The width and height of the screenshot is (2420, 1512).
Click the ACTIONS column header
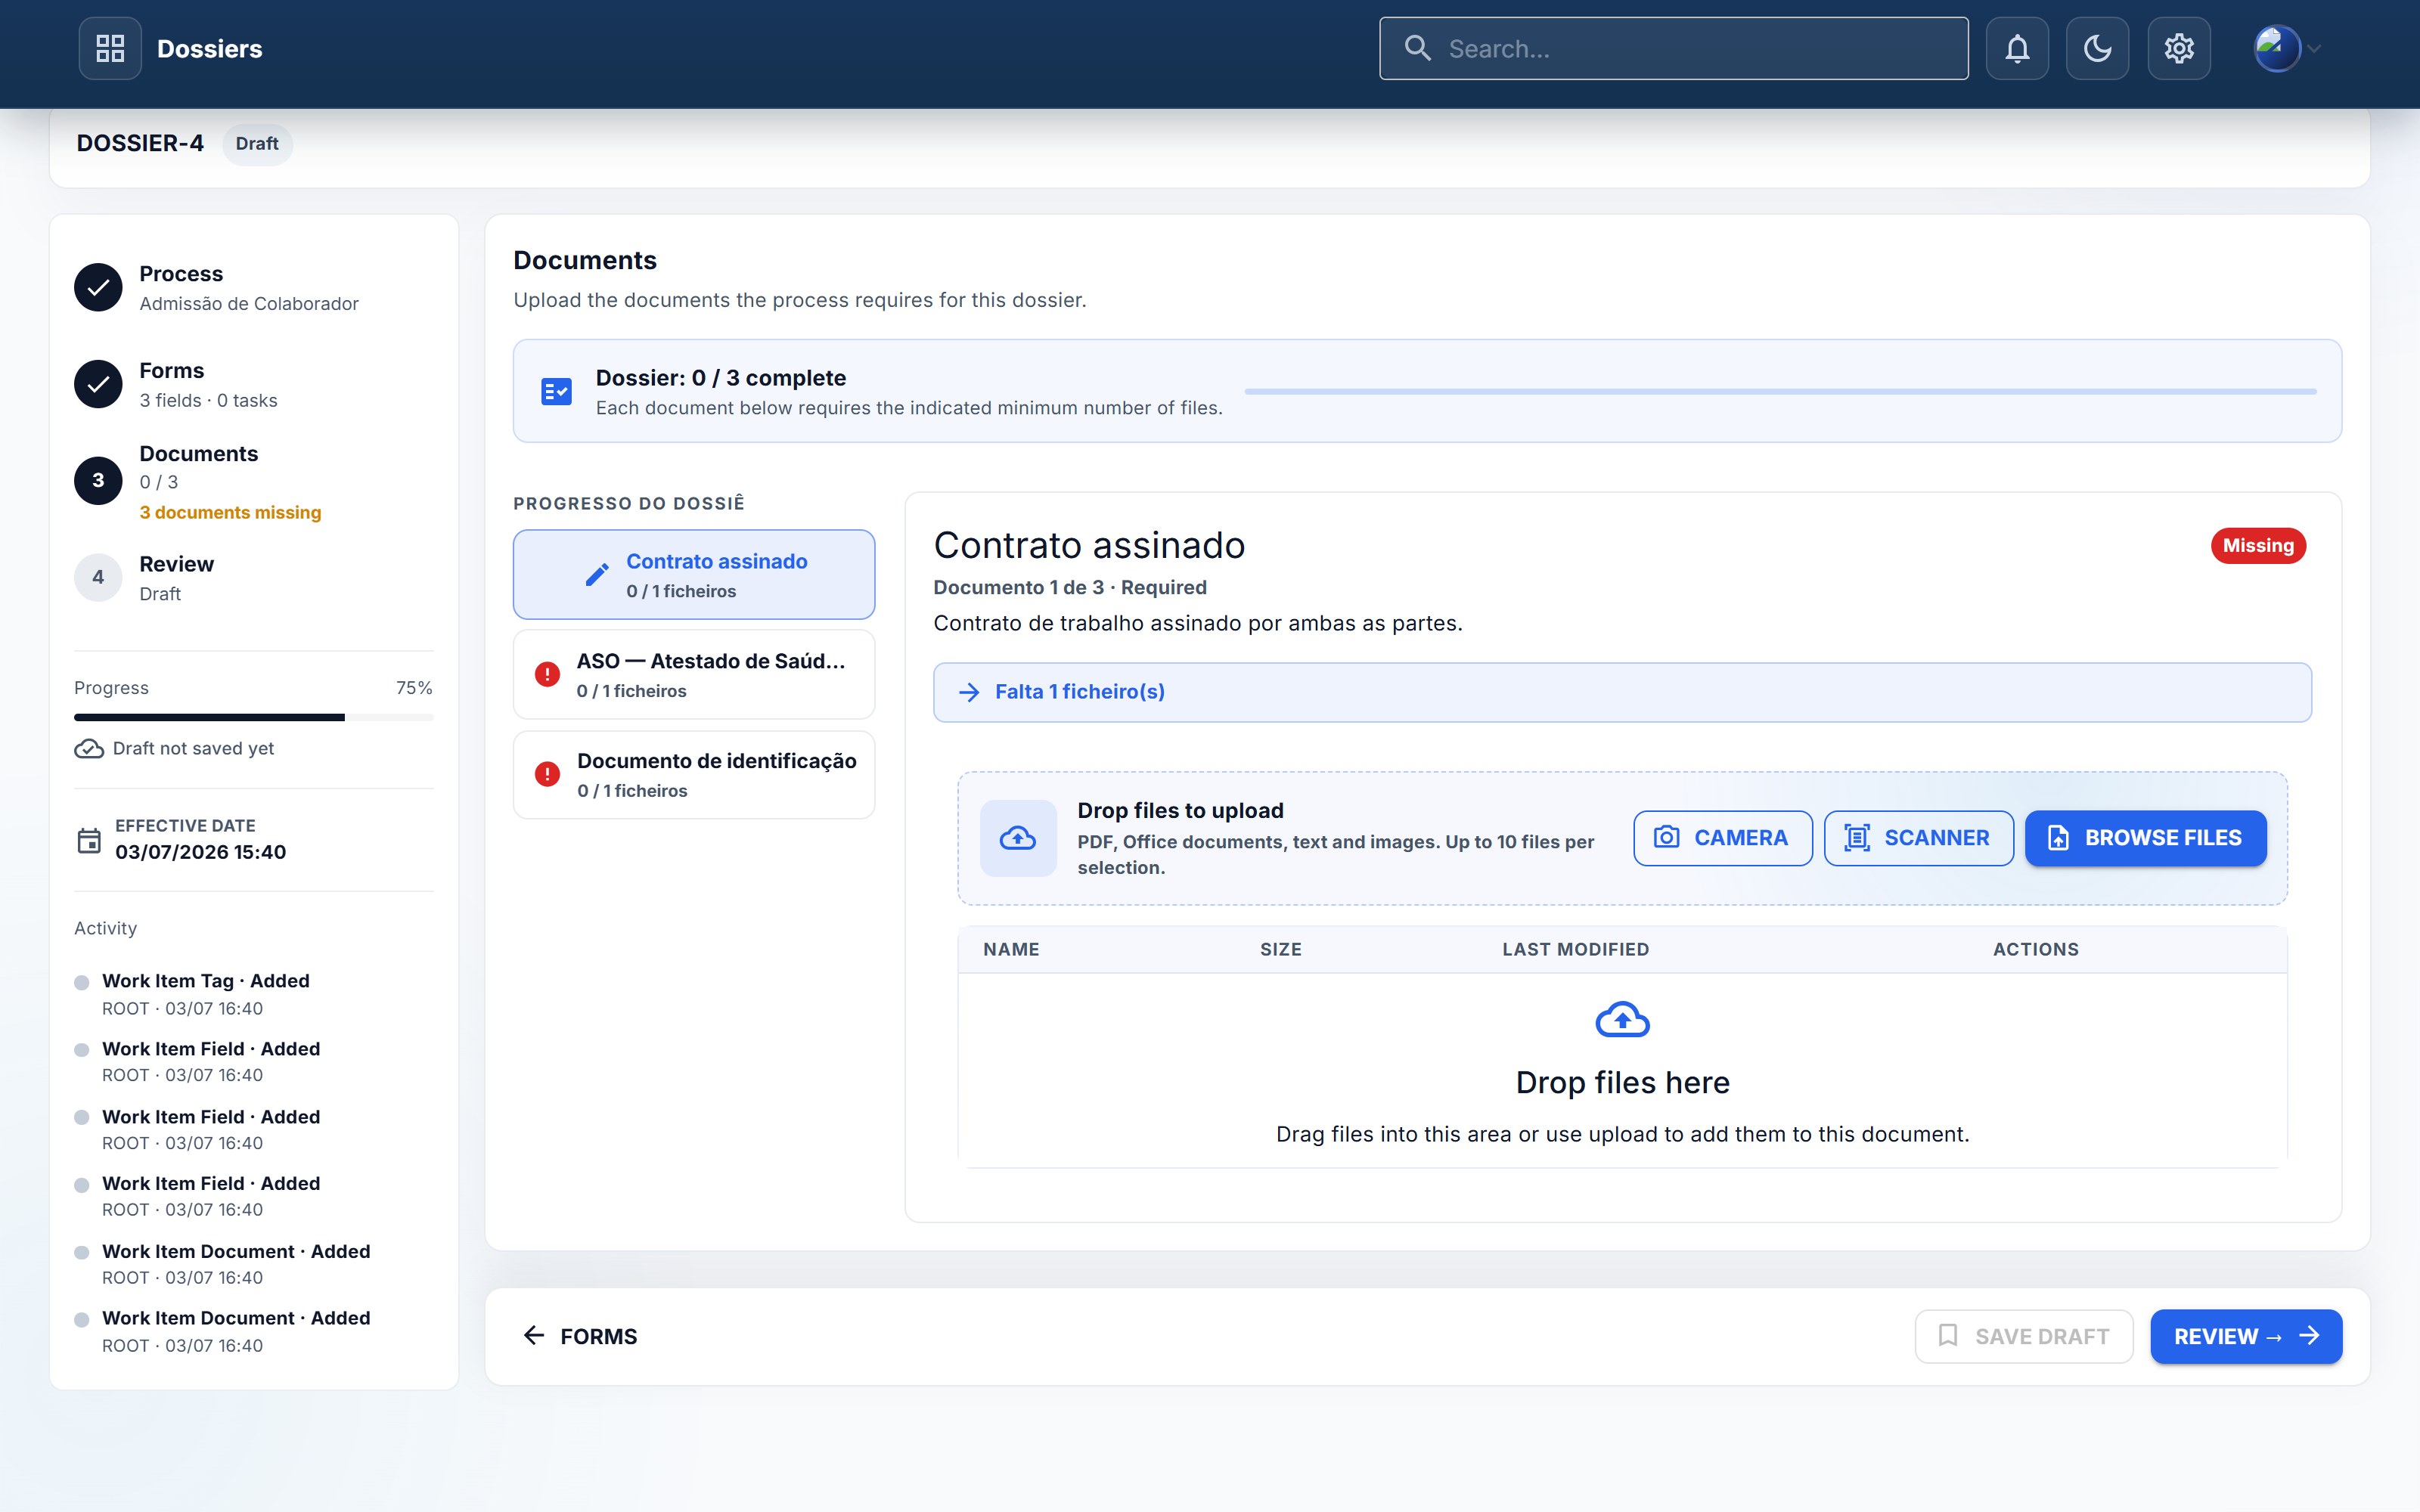[2036, 950]
